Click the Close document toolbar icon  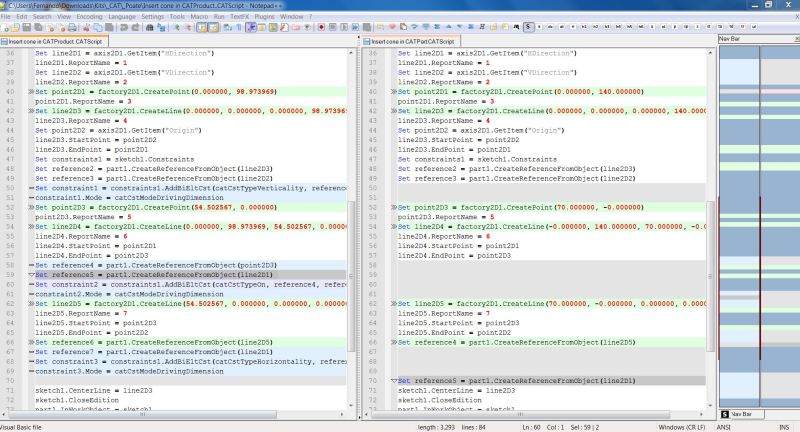pyautogui.click(x=51, y=27)
